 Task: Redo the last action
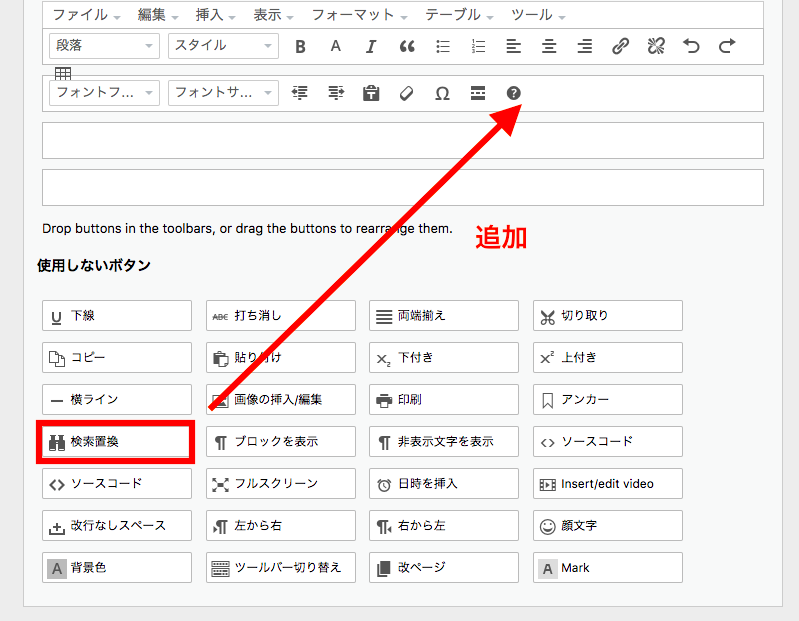(727, 46)
